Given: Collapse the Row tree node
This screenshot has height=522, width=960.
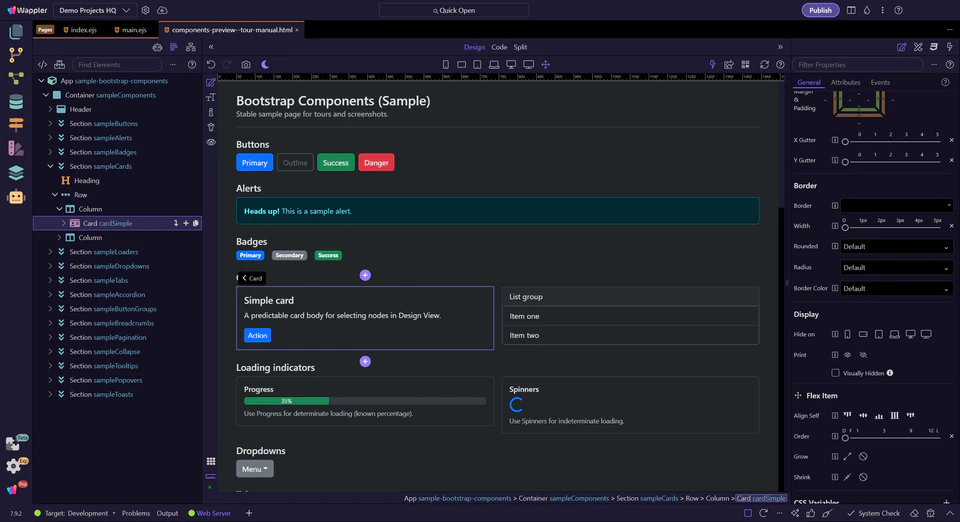Looking at the screenshot, I should [x=54, y=195].
